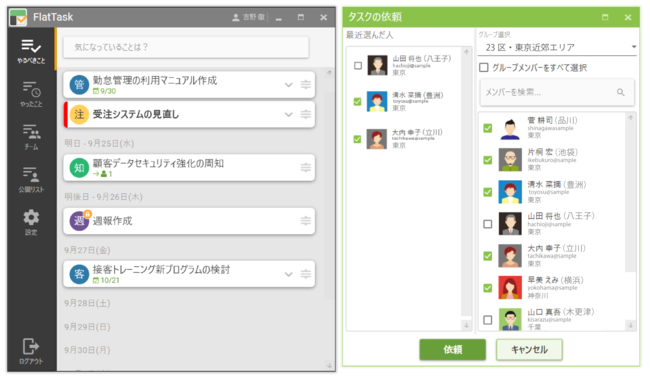The height and width of the screenshot is (378, 650).
Task: Expand the 勤怠管理の利用マニュアル作成 task chevron
Action: [289, 85]
